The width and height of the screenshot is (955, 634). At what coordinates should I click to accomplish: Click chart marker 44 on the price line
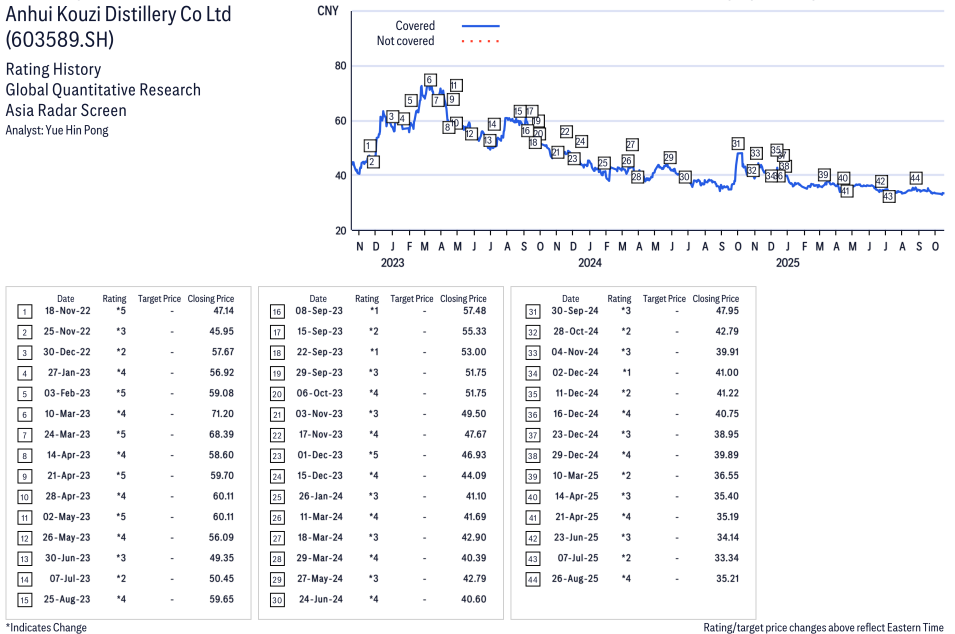[916, 178]
